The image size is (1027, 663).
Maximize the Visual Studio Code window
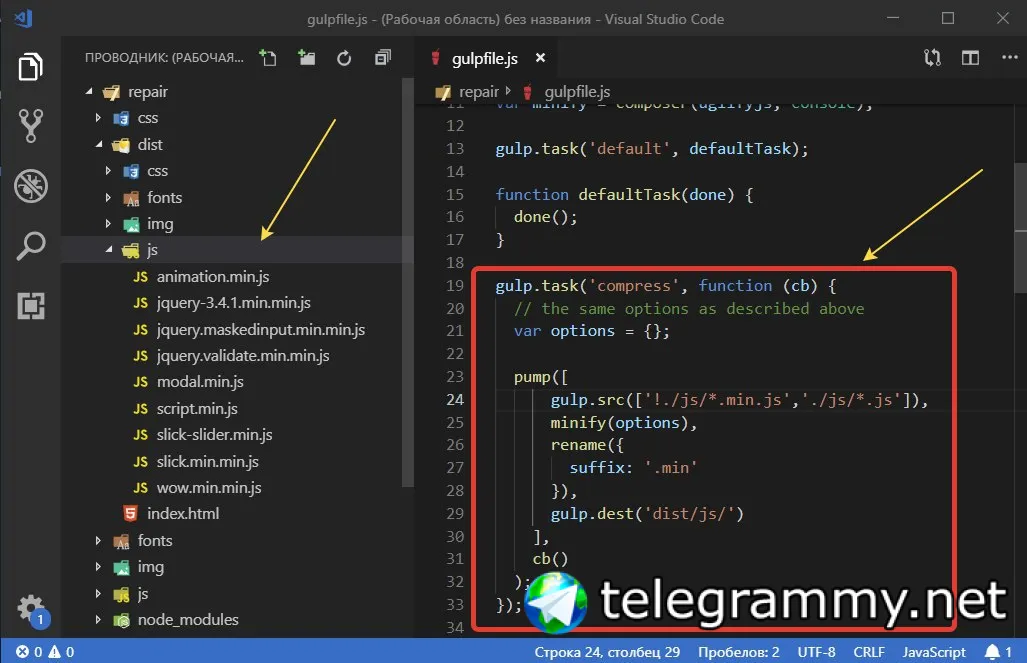coord(948,18)
